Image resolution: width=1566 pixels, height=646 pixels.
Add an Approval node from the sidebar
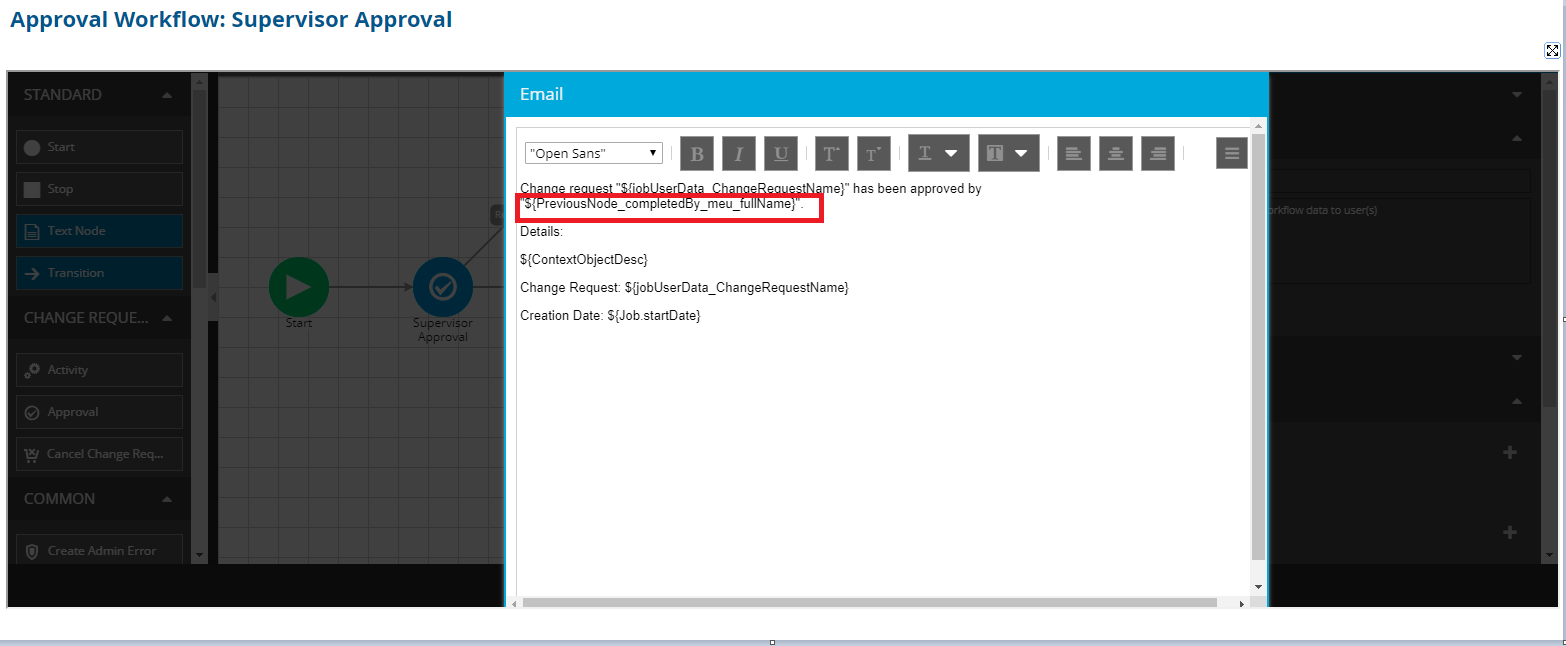[x=98, y=411]
